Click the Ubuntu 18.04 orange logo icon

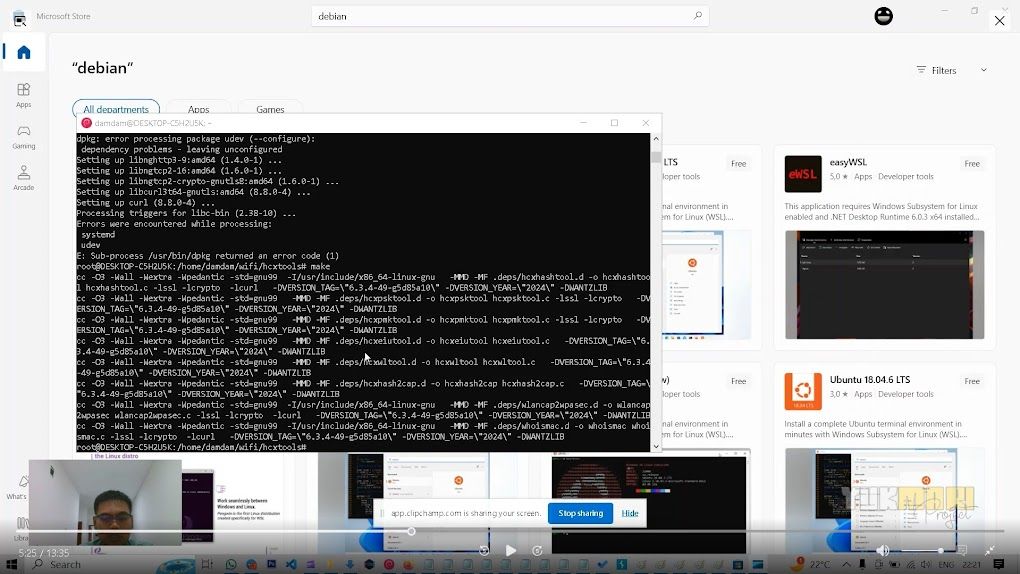(x=803, y=391)
